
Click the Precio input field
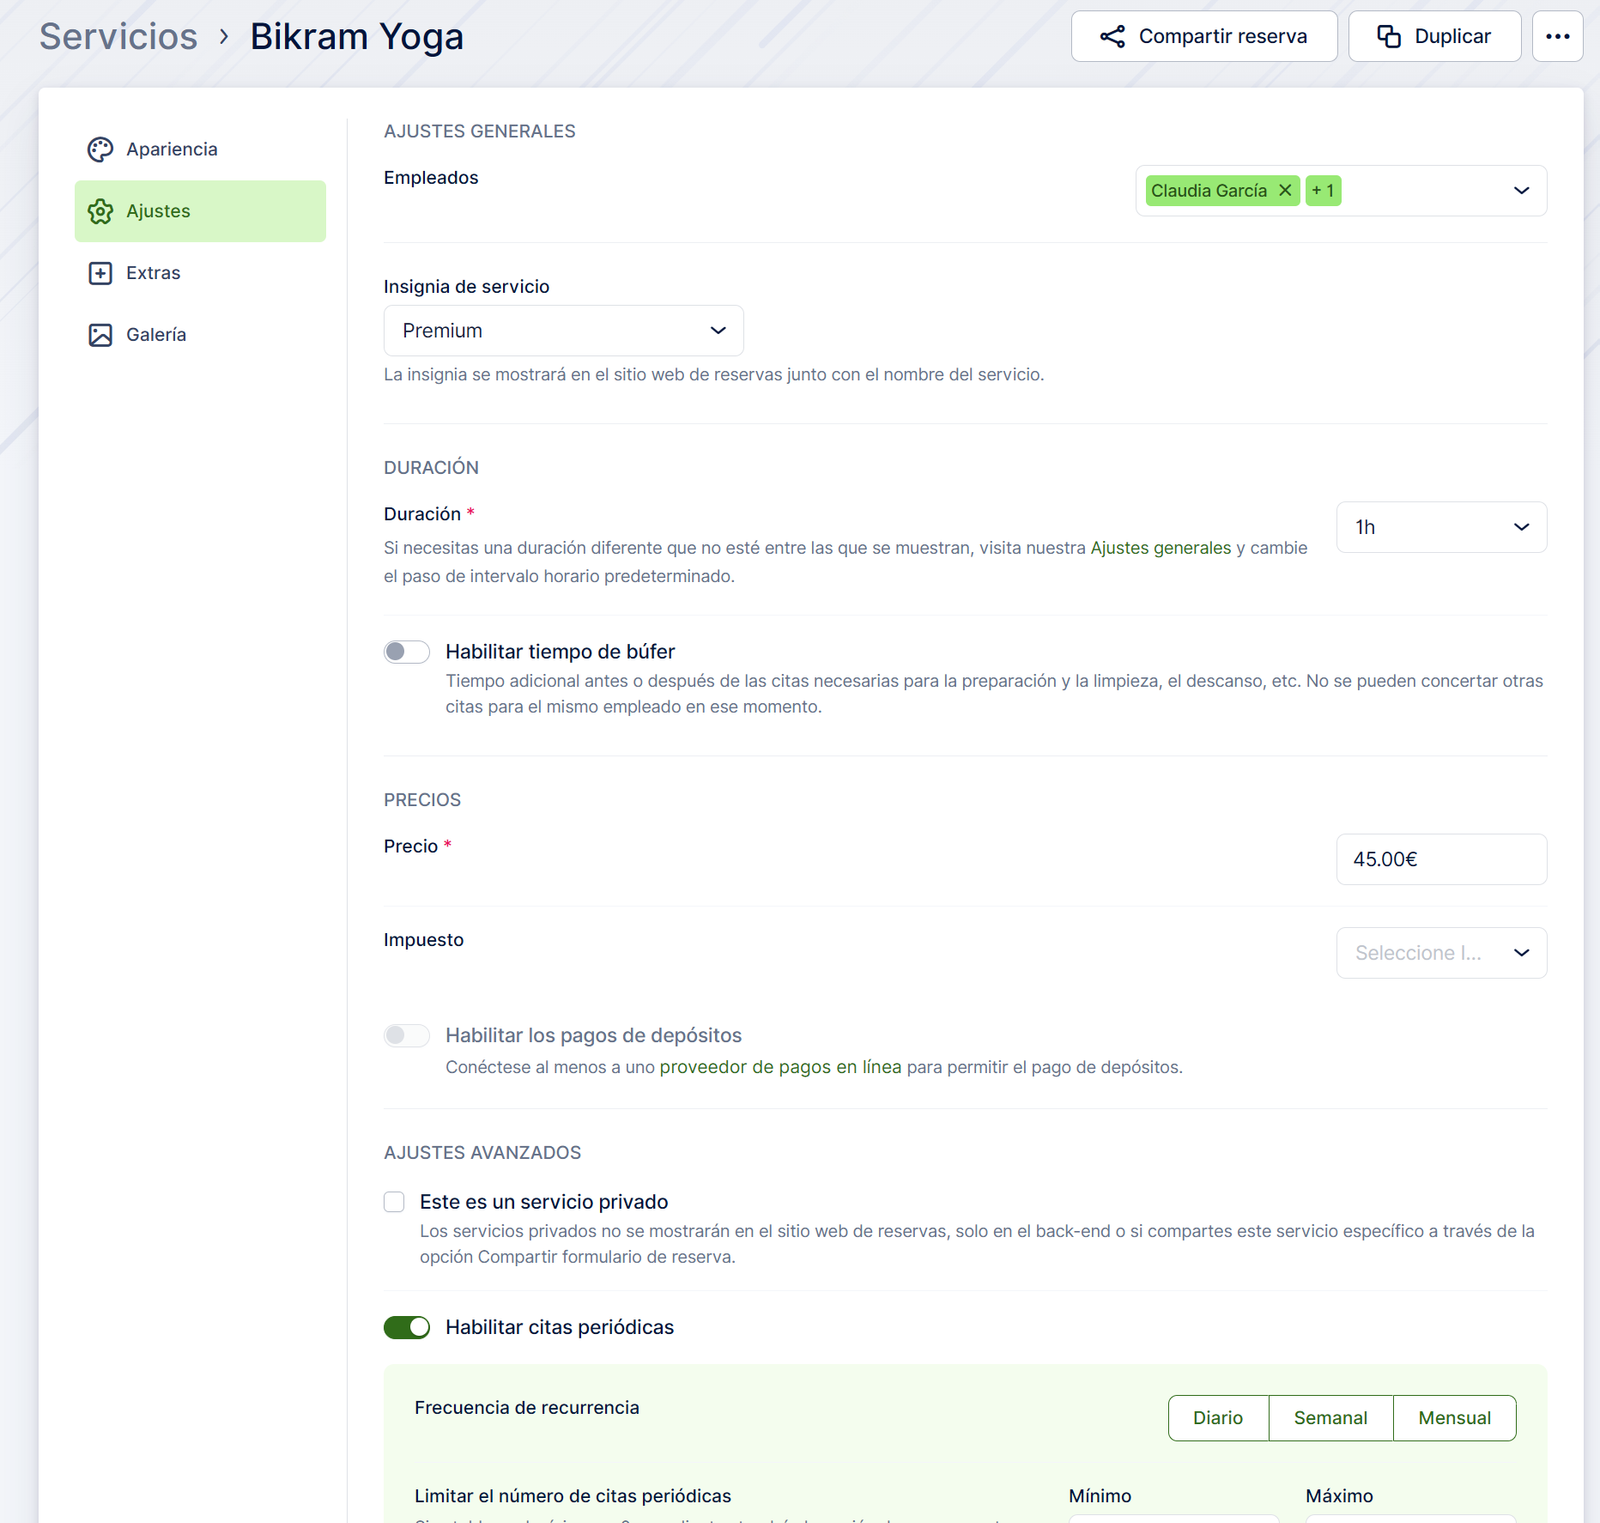(x=1441, y=859)
